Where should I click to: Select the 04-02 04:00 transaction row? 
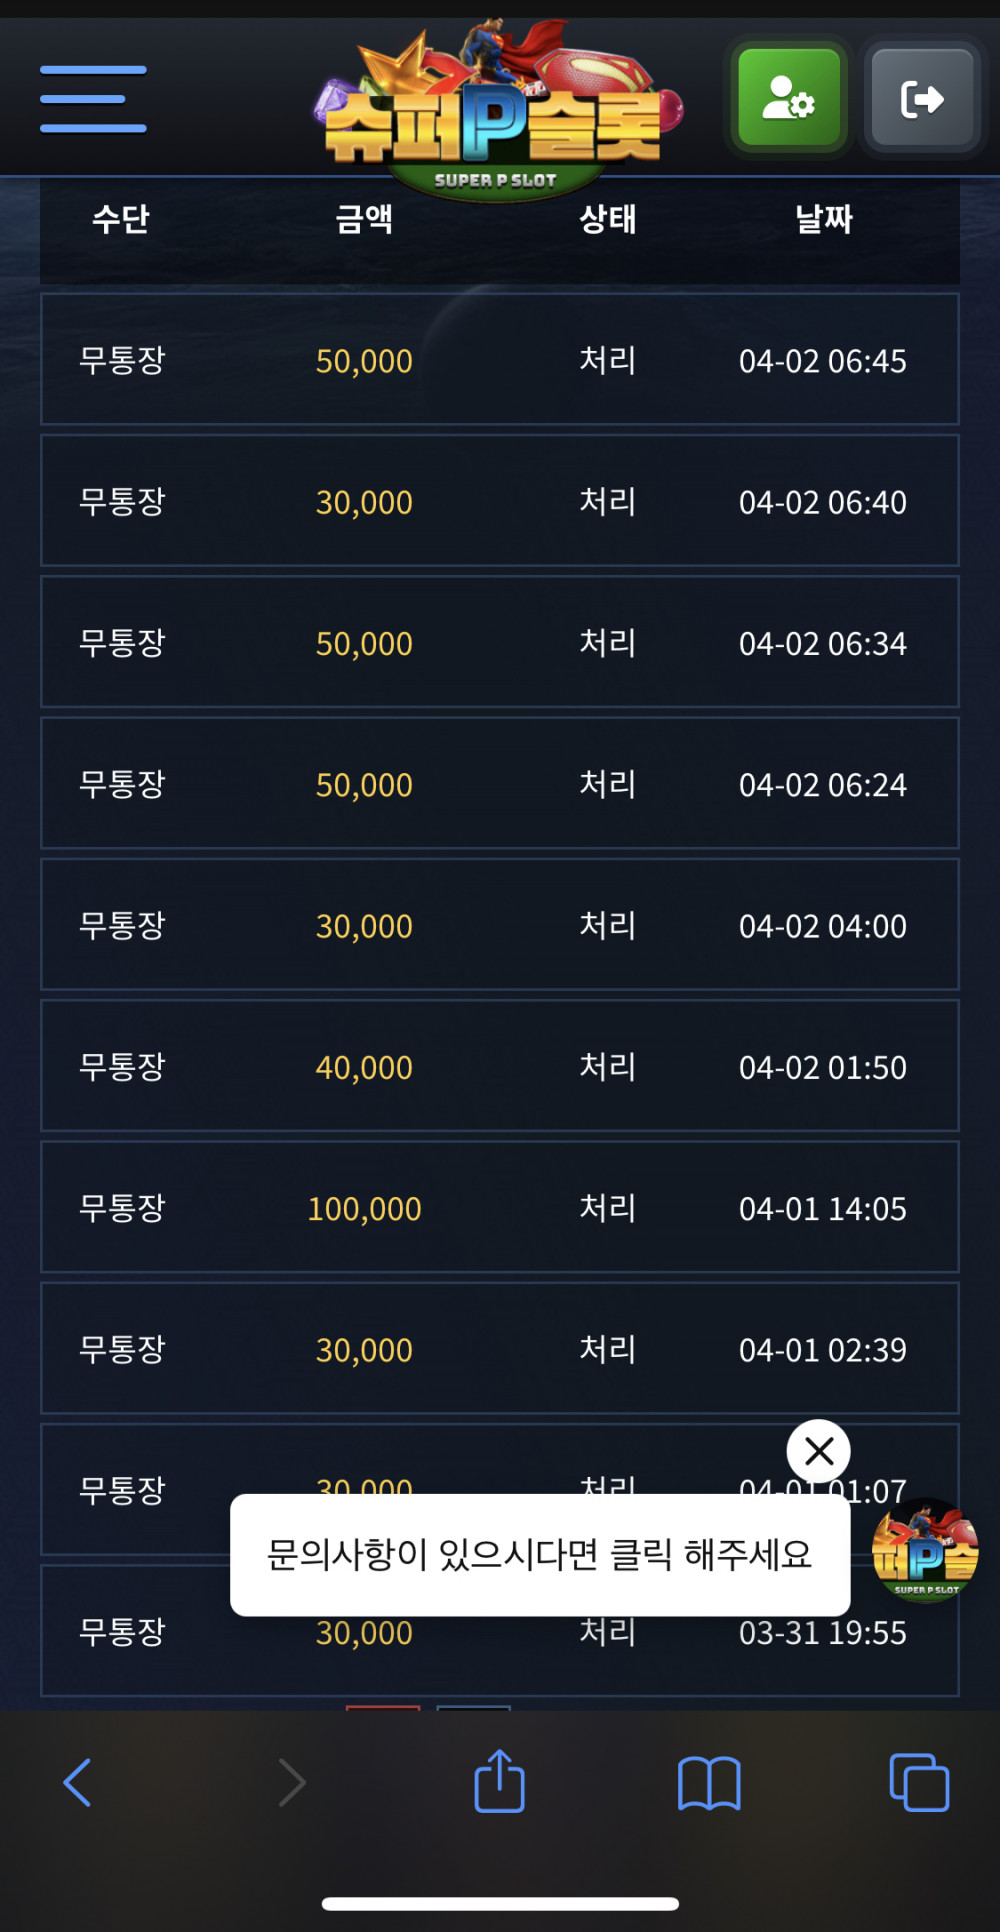click(x=500, y=924)
